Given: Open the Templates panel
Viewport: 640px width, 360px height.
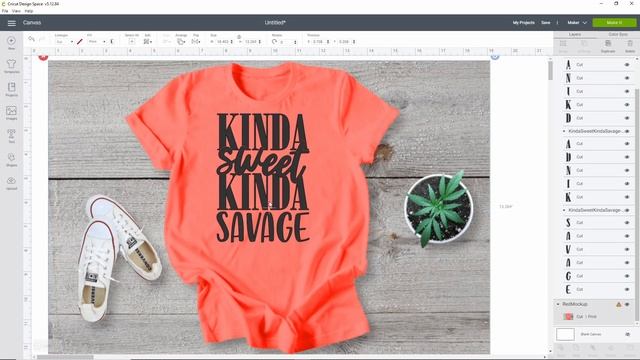Looking at the screenshot, I should [x=11, y=64].
